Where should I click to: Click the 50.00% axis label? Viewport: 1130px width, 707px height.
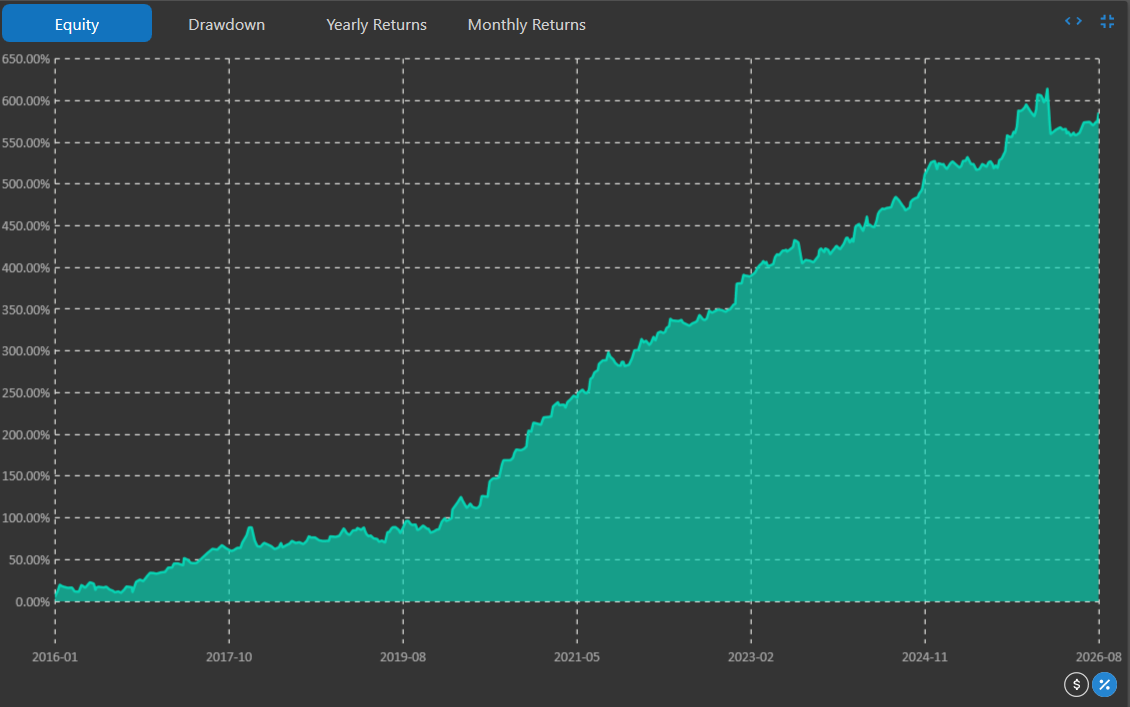click(30, 559)
